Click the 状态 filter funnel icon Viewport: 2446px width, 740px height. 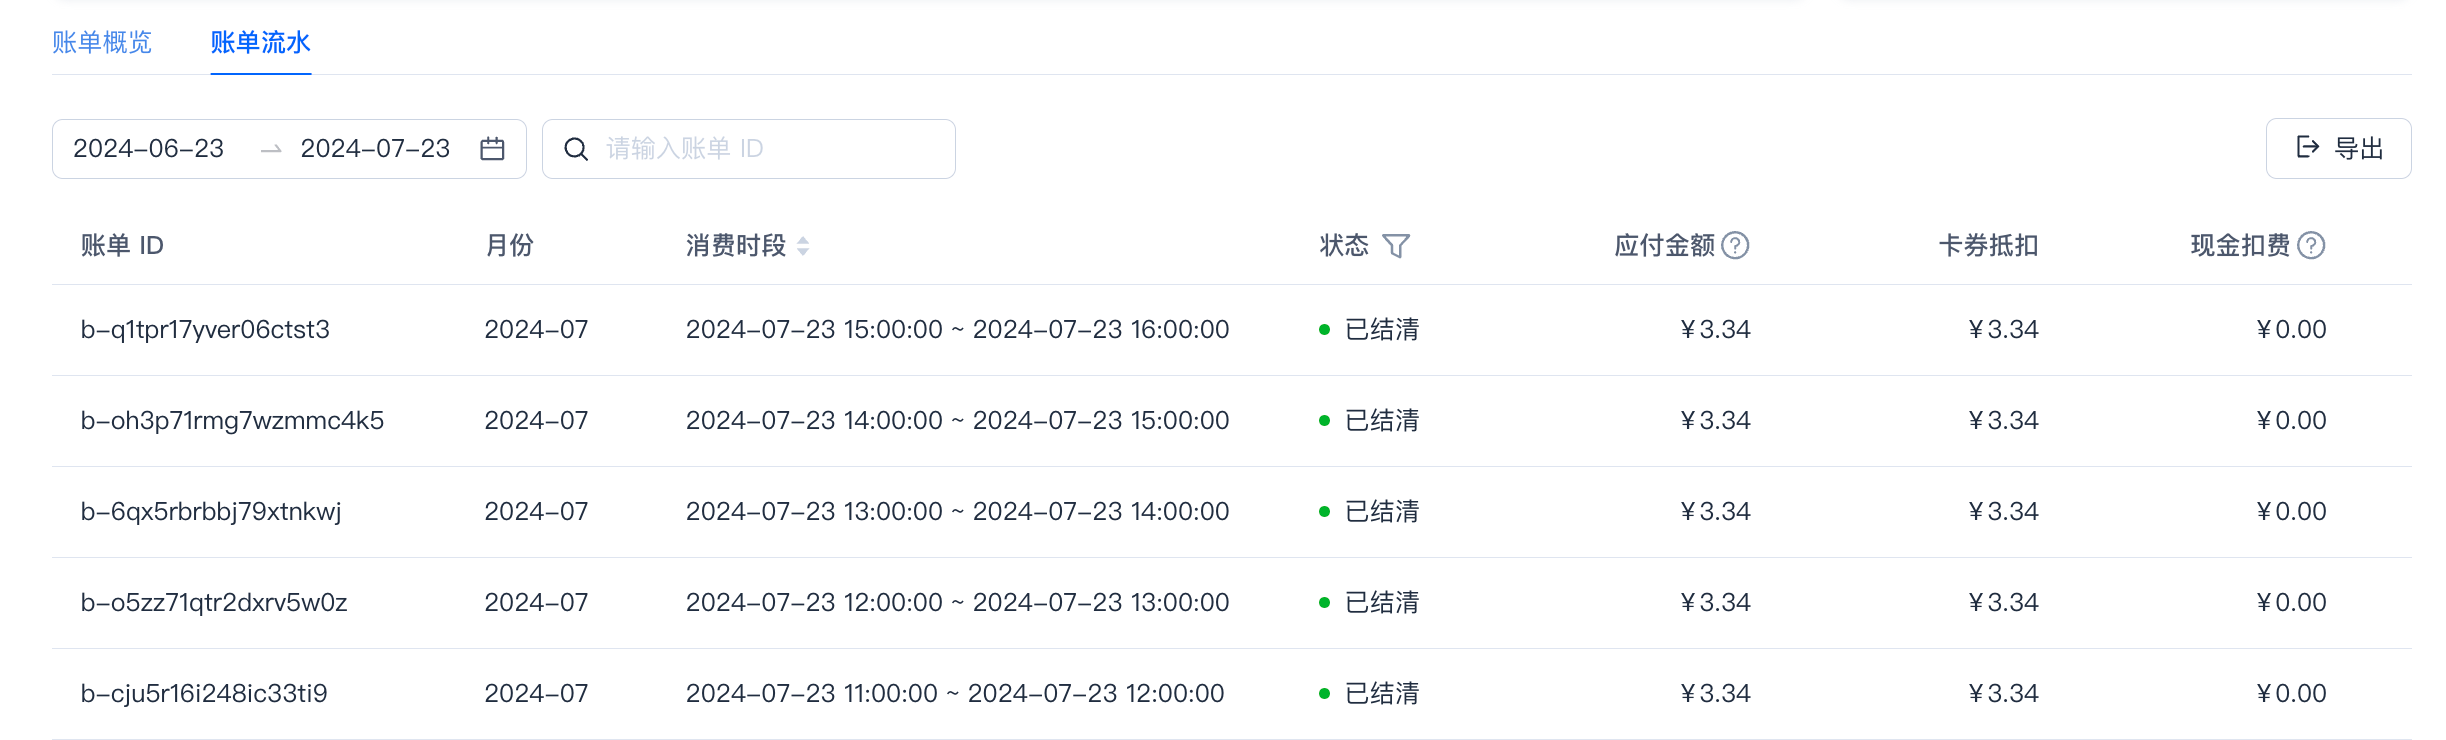click(x=1396, y=246)
